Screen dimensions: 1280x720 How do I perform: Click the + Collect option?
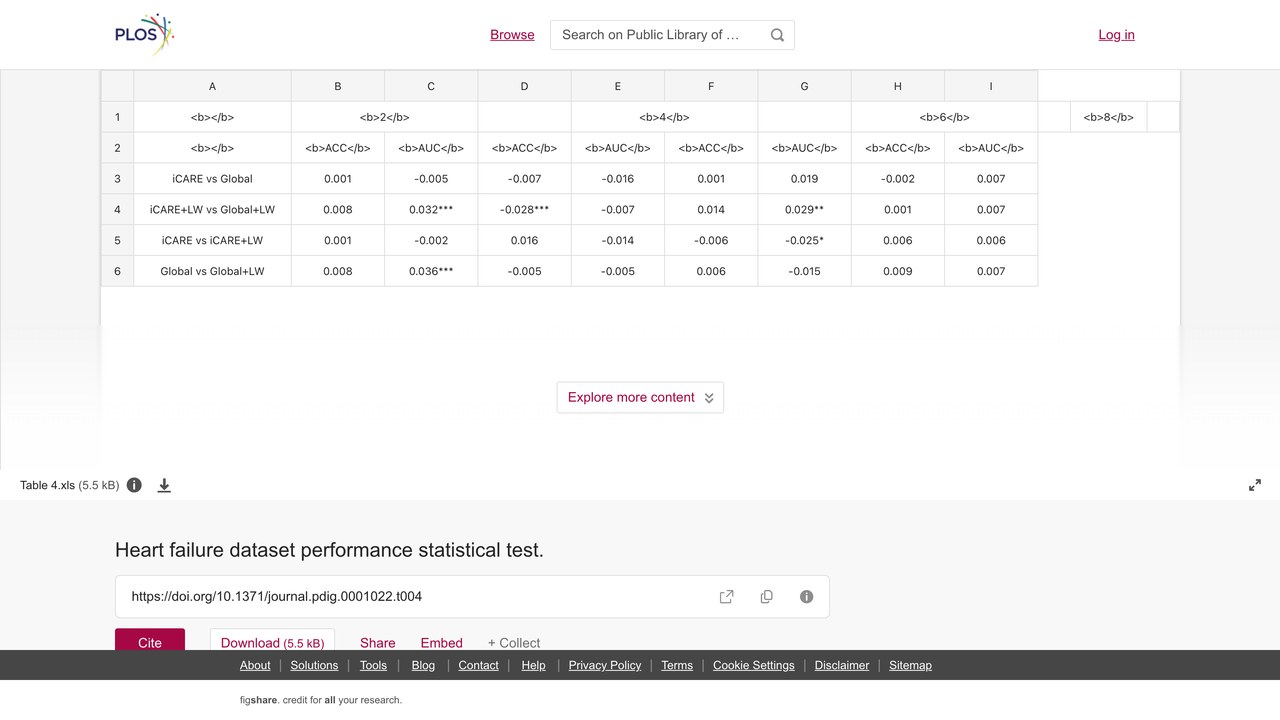514,643
